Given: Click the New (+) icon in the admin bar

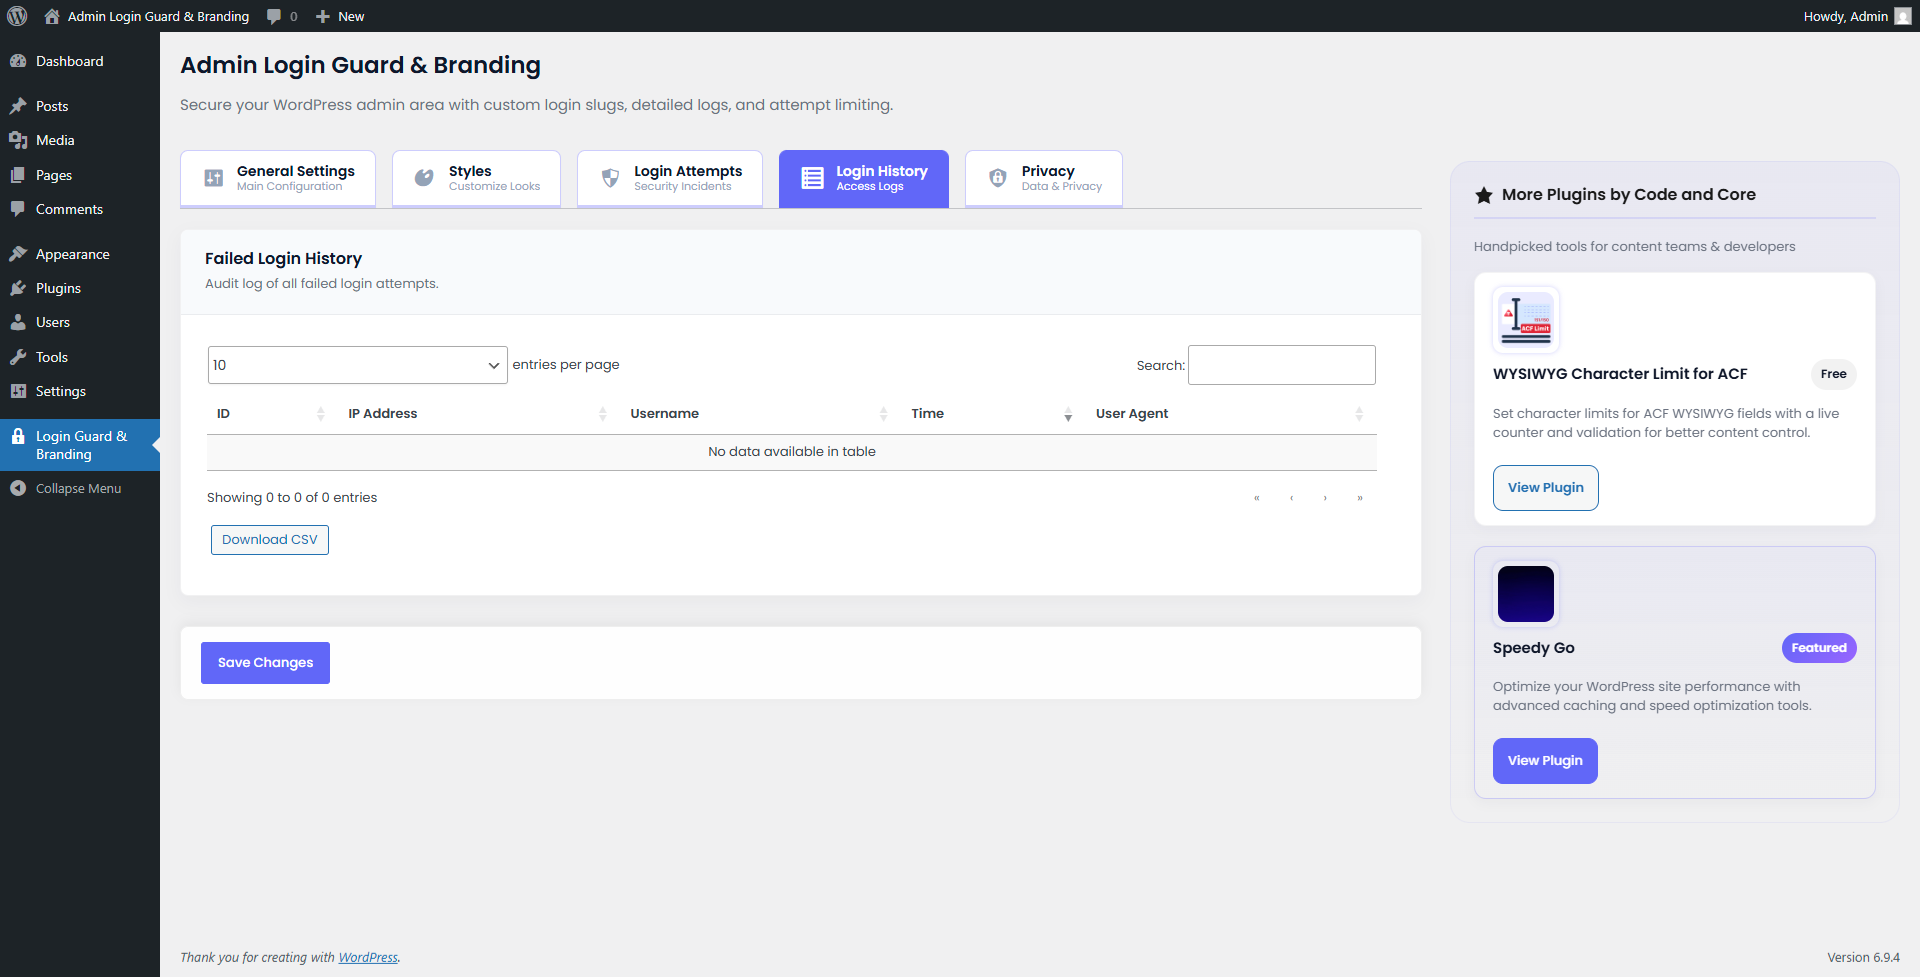Looking at the screenshot, I should click(x=319, y=16).
